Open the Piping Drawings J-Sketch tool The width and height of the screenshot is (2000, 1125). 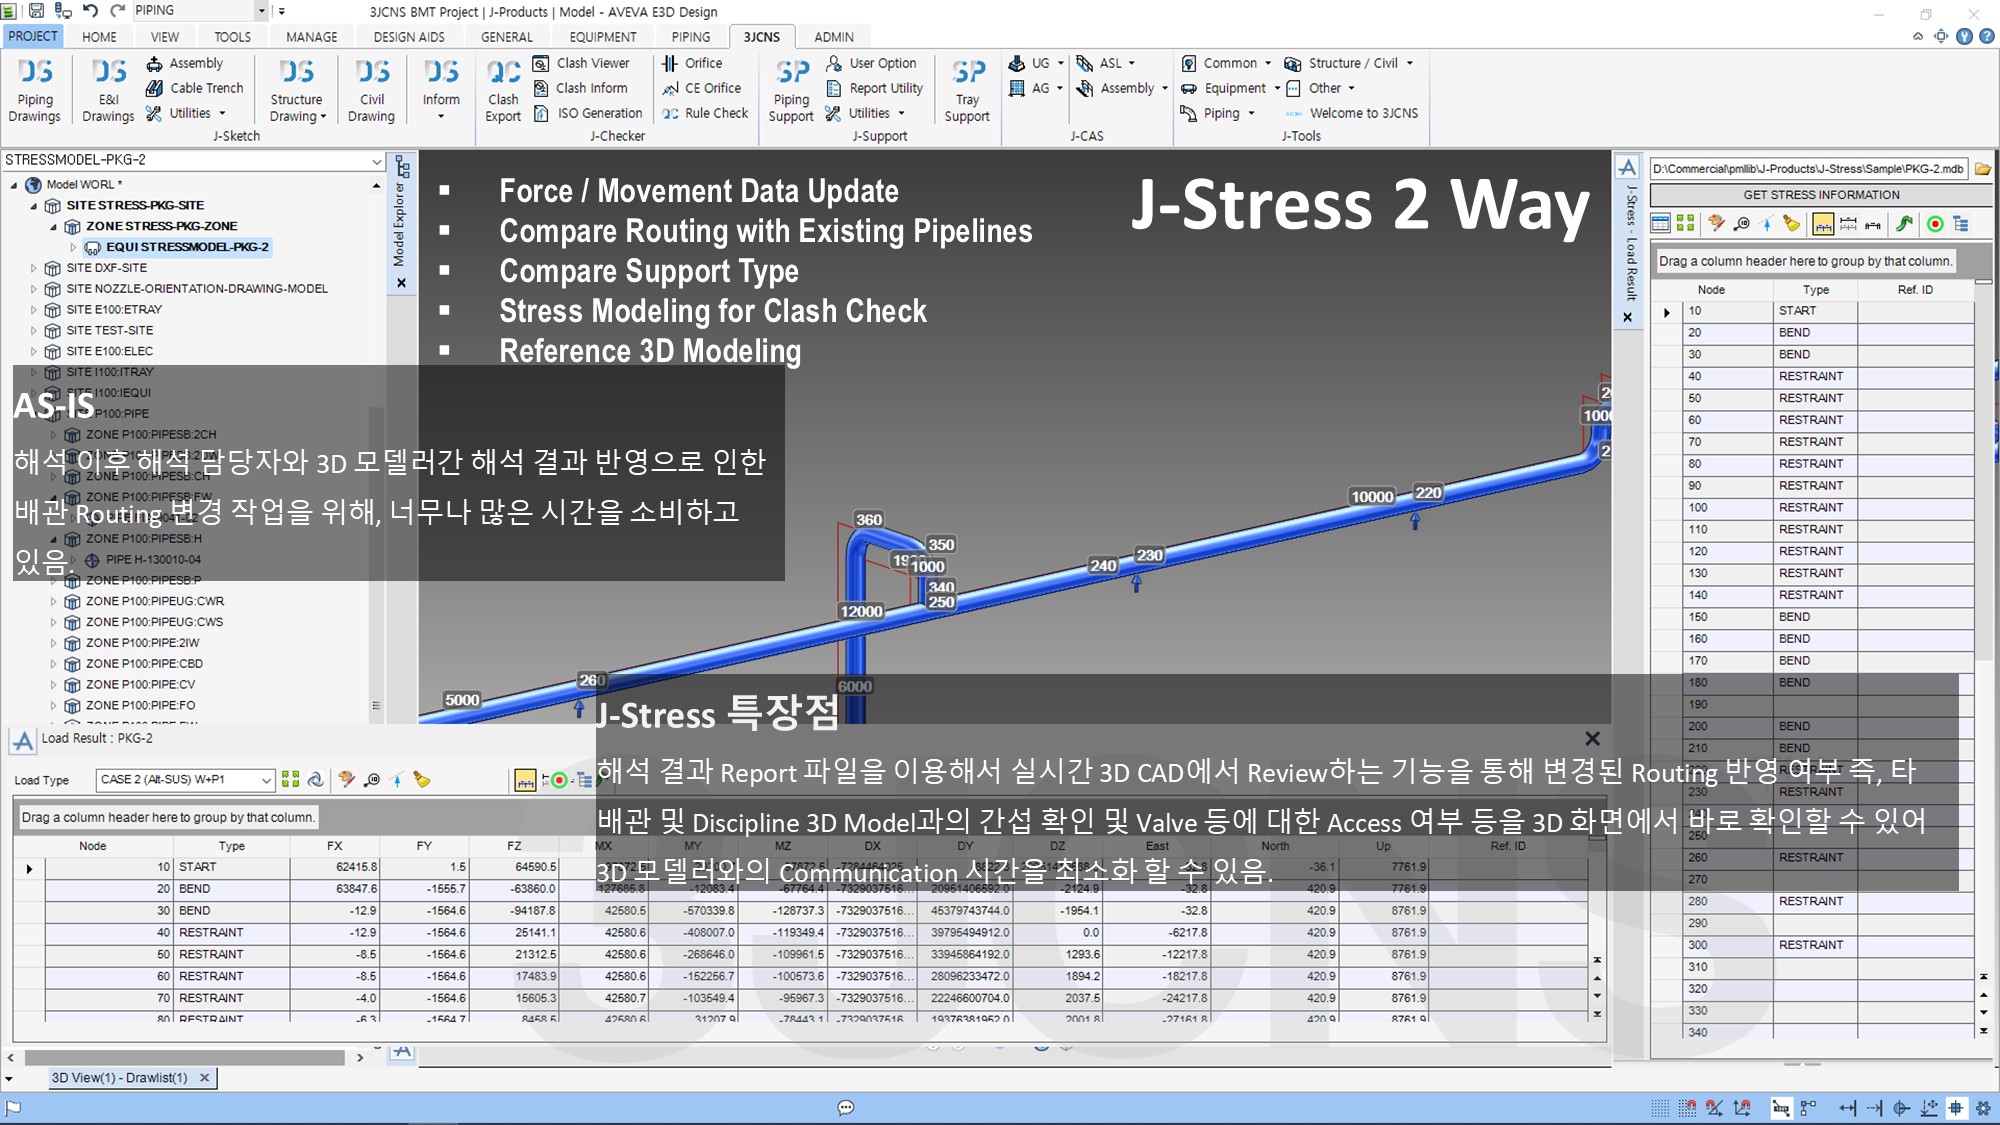(x=35, y=90)
